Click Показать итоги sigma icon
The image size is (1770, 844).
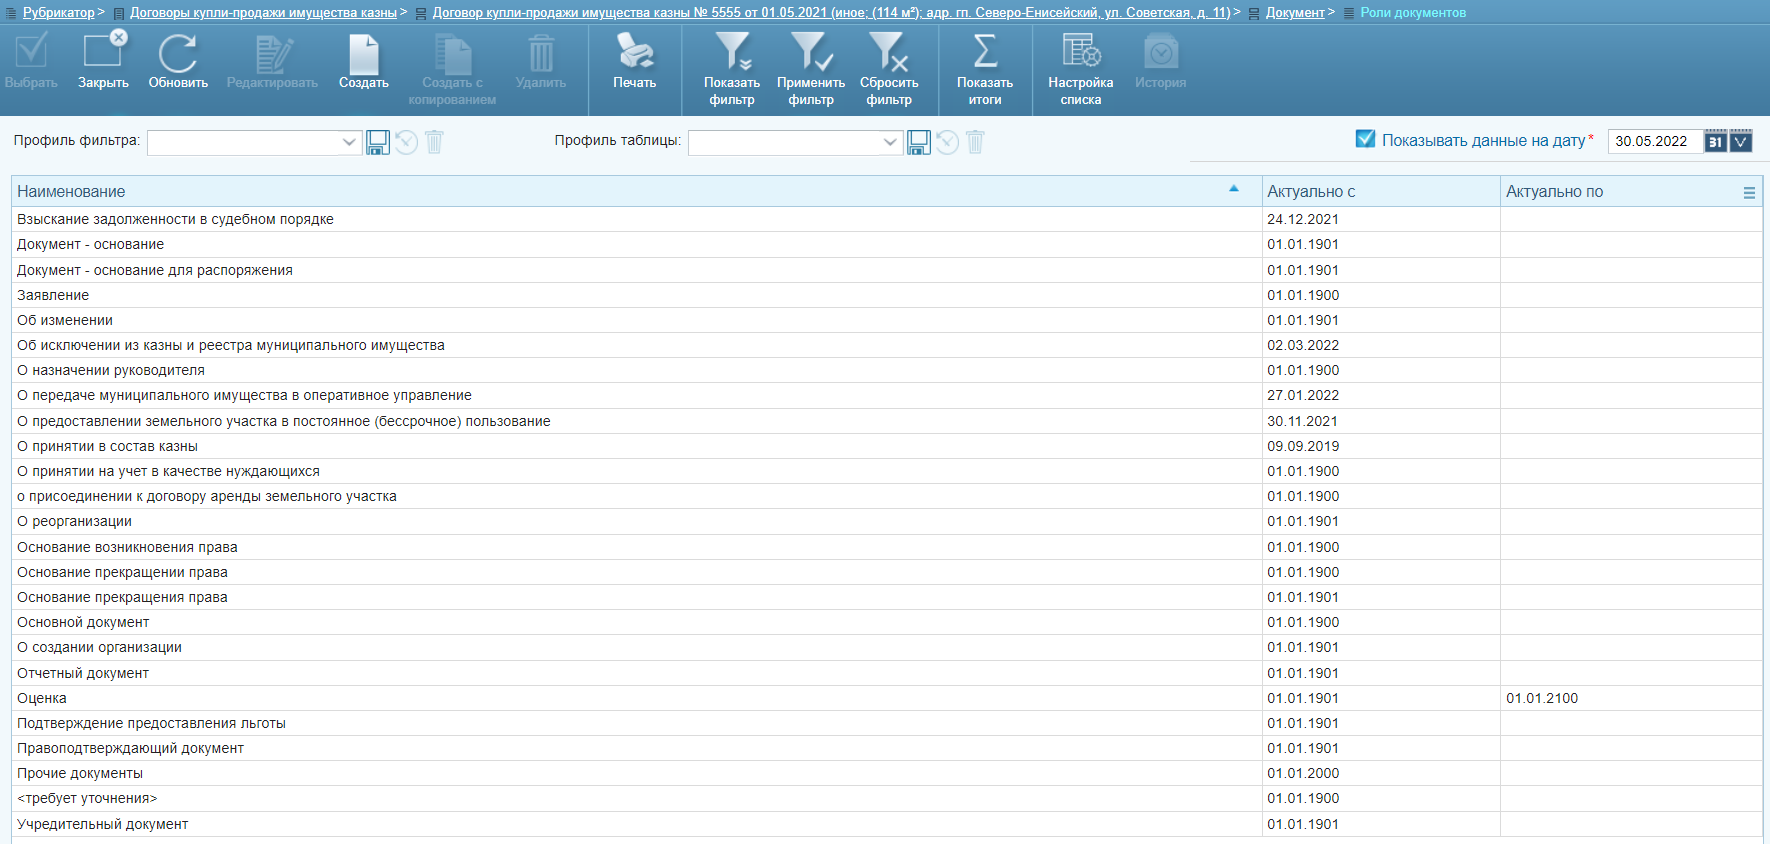click(985, 51)
